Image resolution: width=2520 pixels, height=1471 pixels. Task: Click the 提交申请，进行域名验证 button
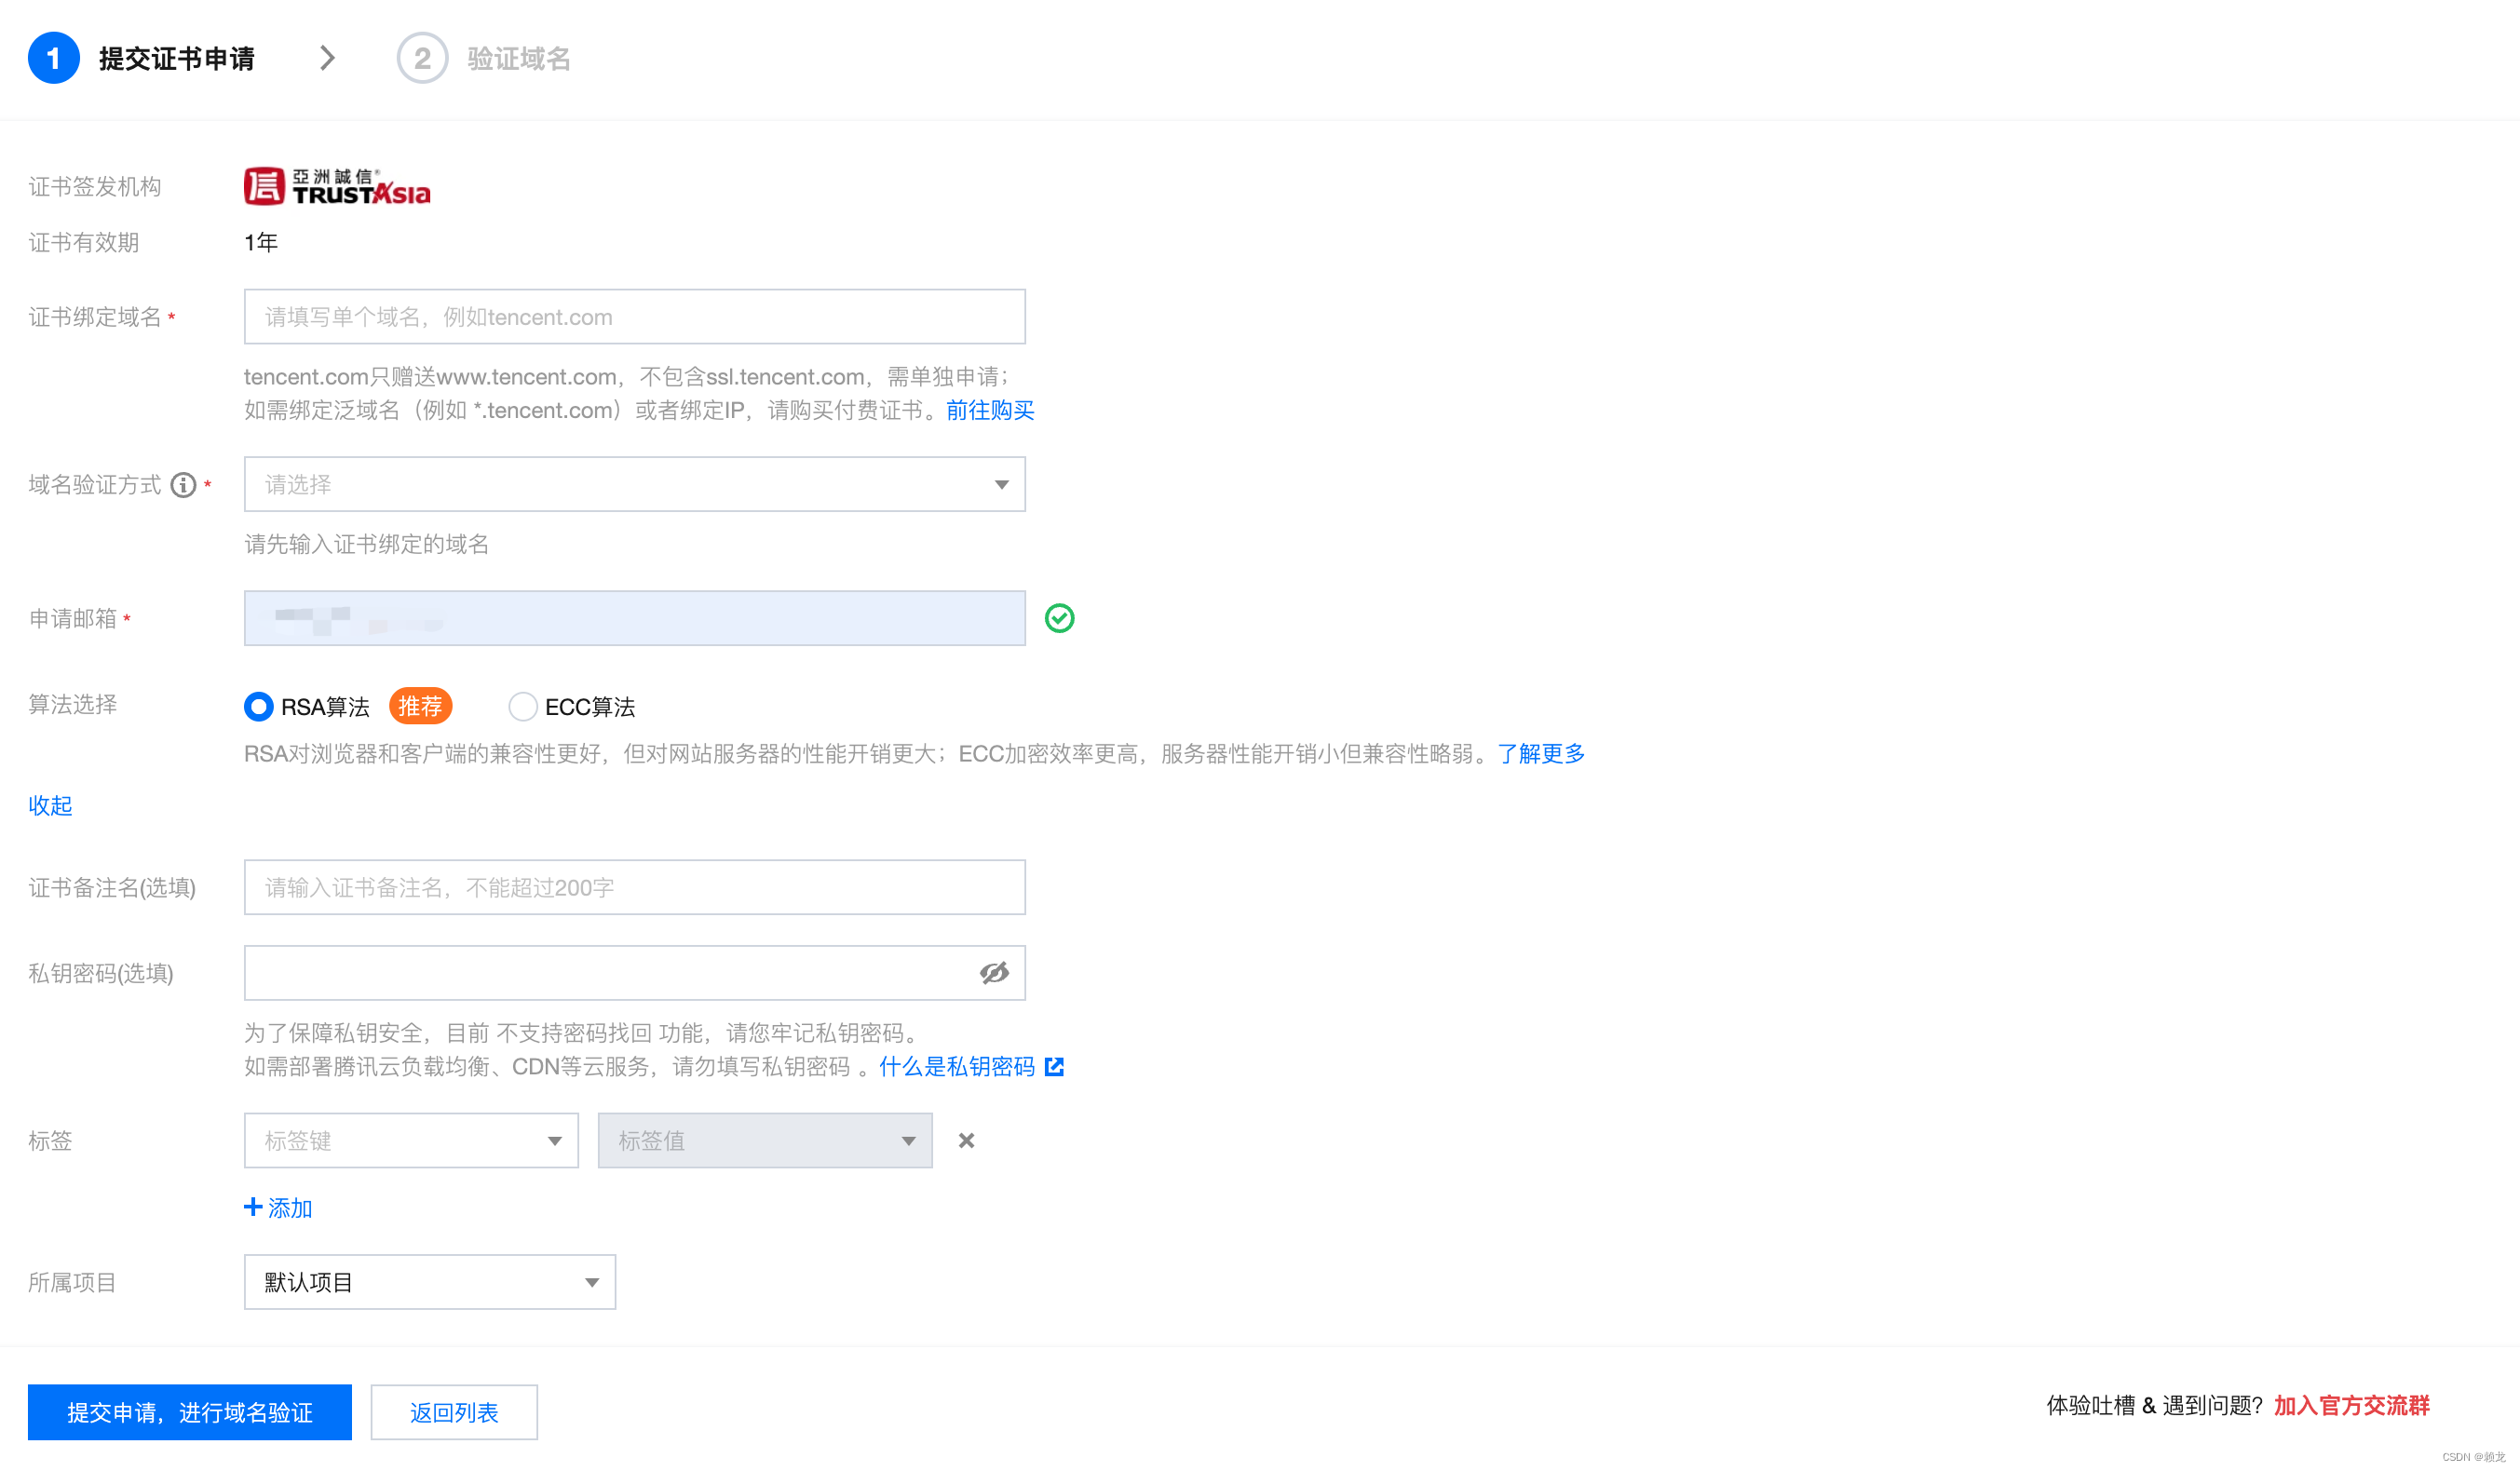click(x=189, y=1412)
